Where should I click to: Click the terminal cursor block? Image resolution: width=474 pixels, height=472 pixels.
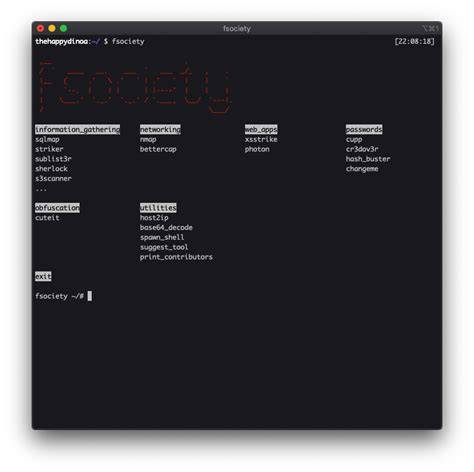point(90,296)
